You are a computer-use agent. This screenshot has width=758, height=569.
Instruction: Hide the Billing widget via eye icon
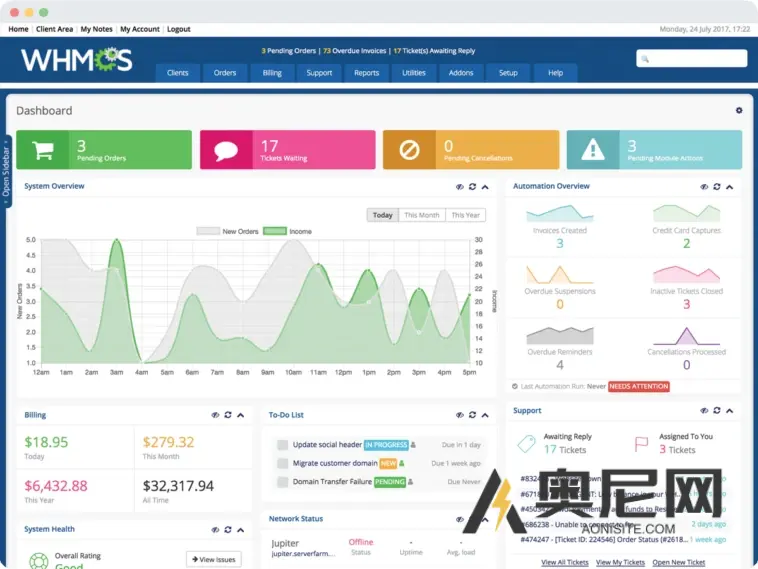click(215, 415)
